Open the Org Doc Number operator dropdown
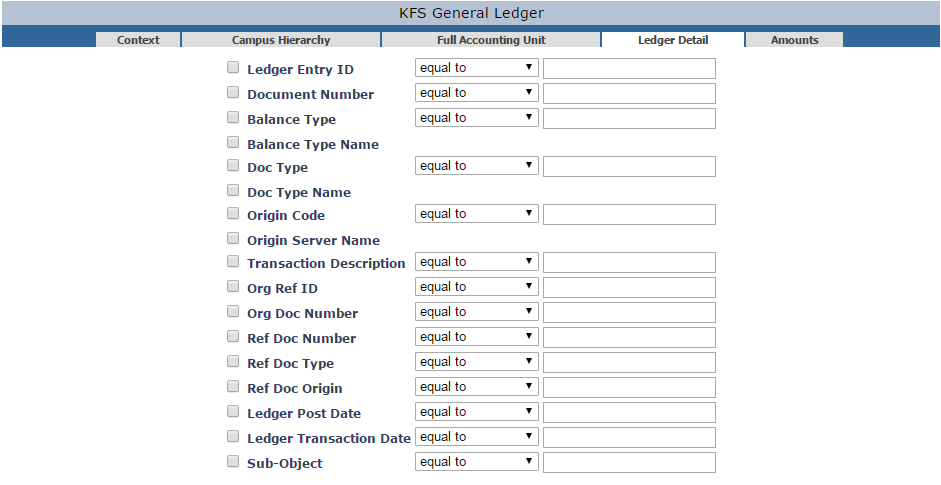 pyautogui.click(x=477, y=312)
